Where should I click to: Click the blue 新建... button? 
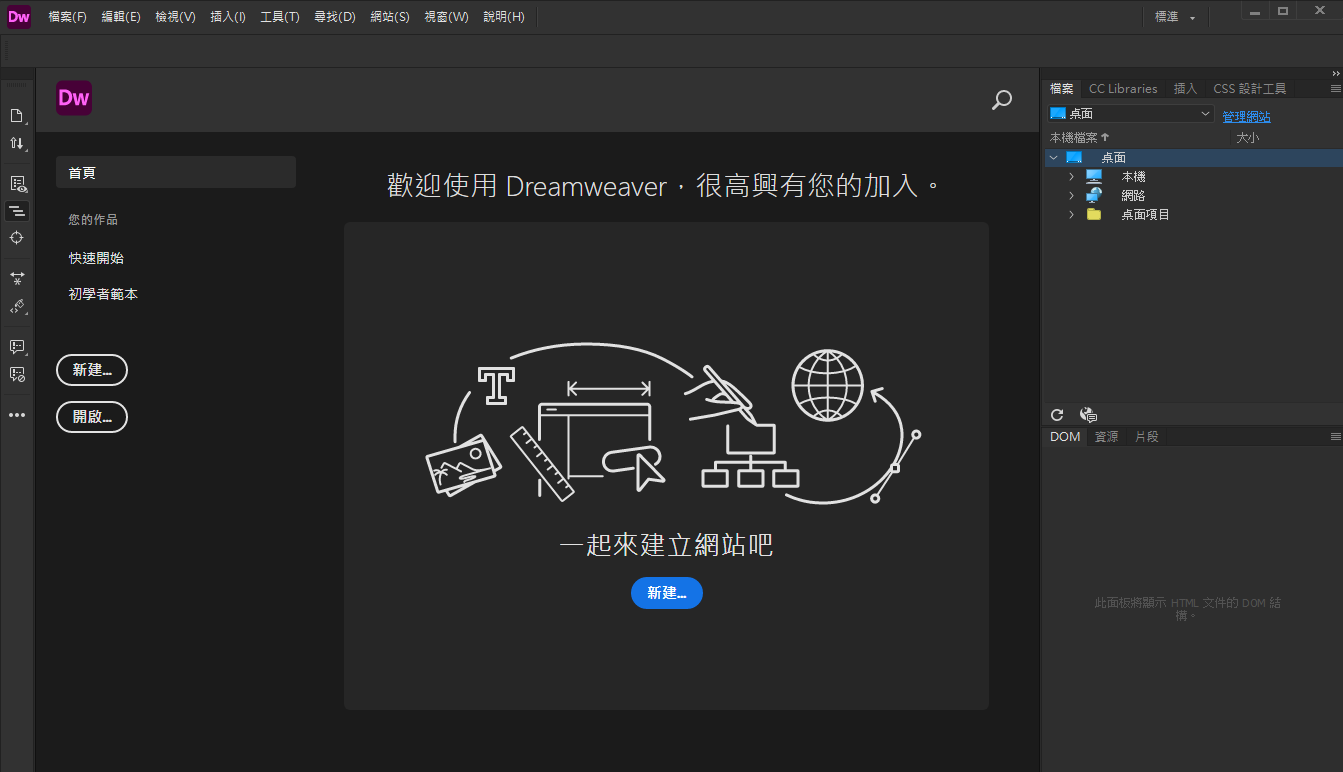(x=667, y=593)
